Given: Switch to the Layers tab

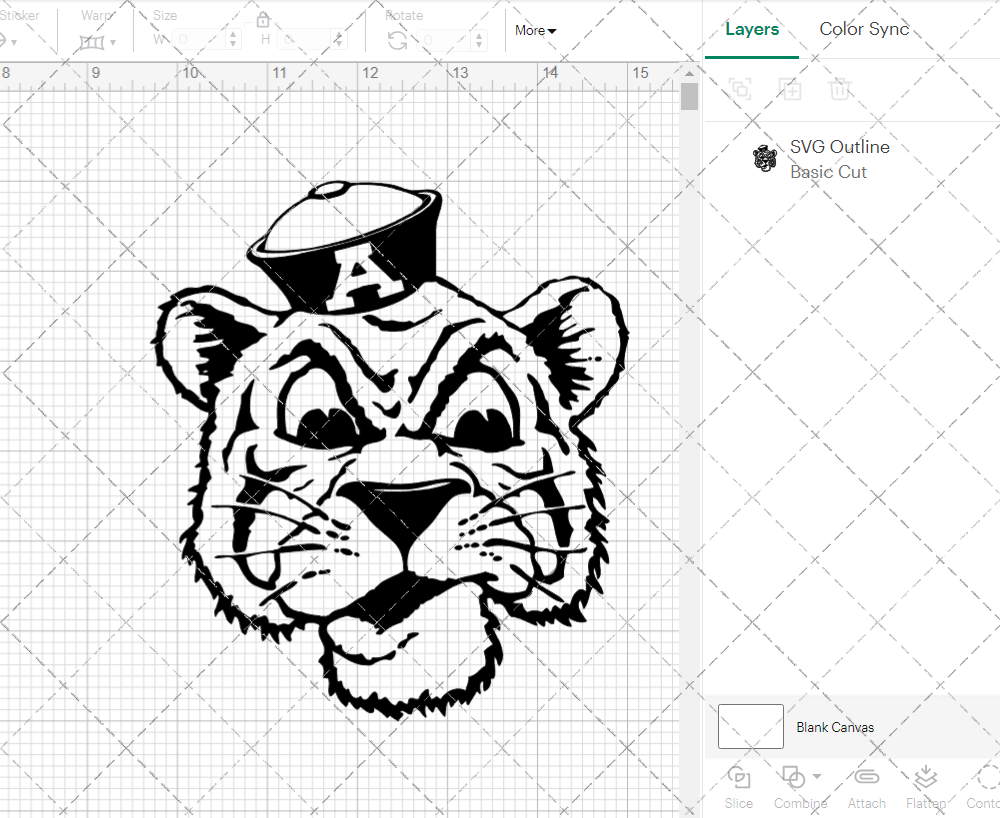Looking at the screenshot, I should [x=752, y=29].
